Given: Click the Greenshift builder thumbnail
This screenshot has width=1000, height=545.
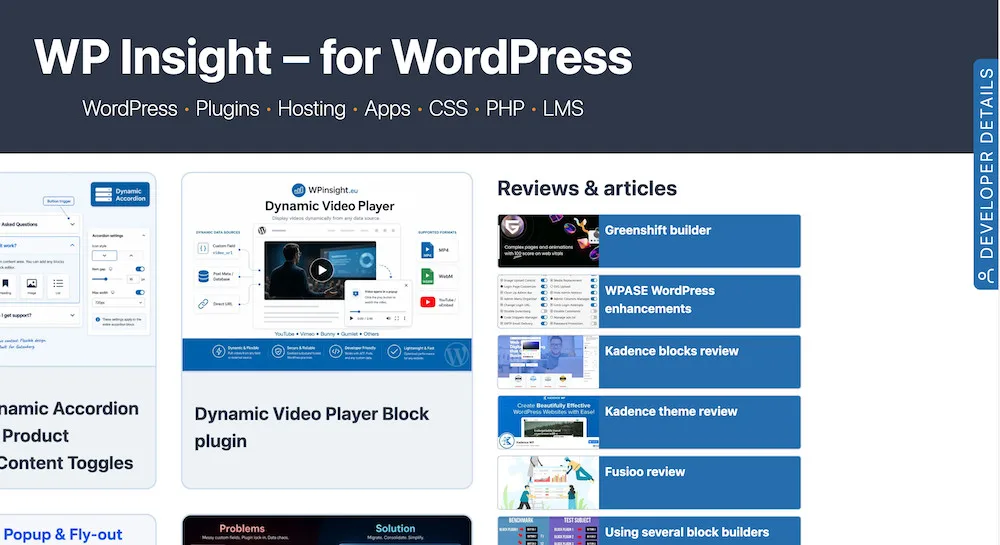Looking at the screenshot, I should click(x=548, y=241).
